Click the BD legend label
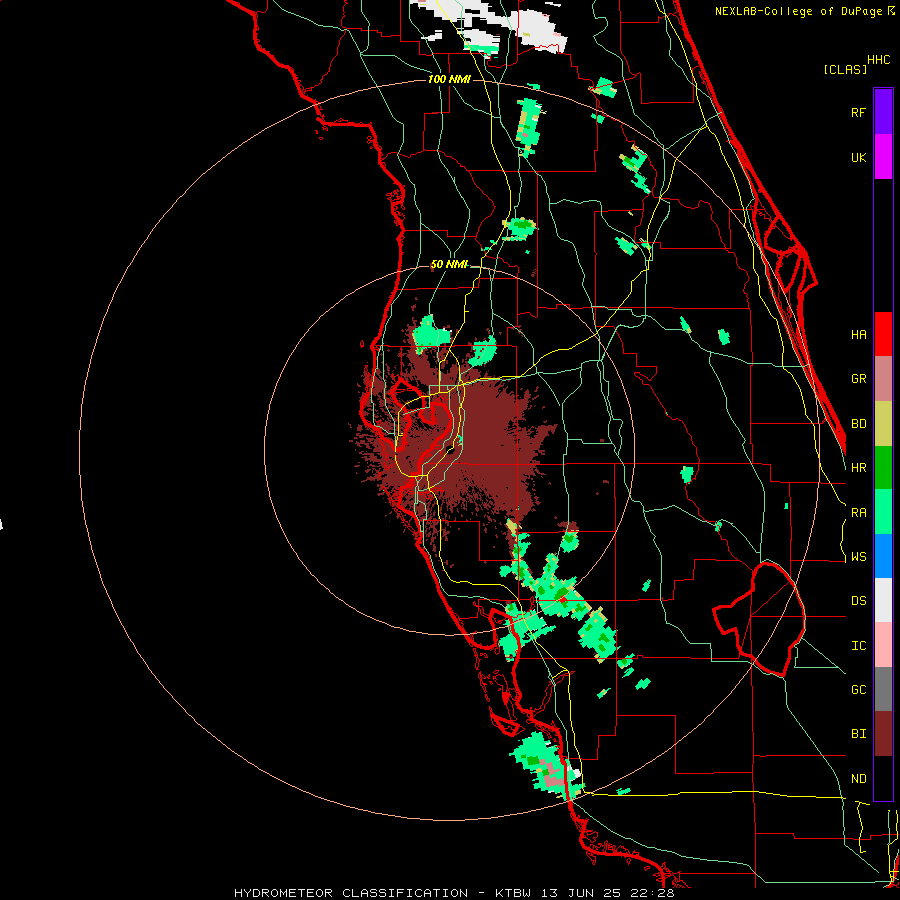 858,424
